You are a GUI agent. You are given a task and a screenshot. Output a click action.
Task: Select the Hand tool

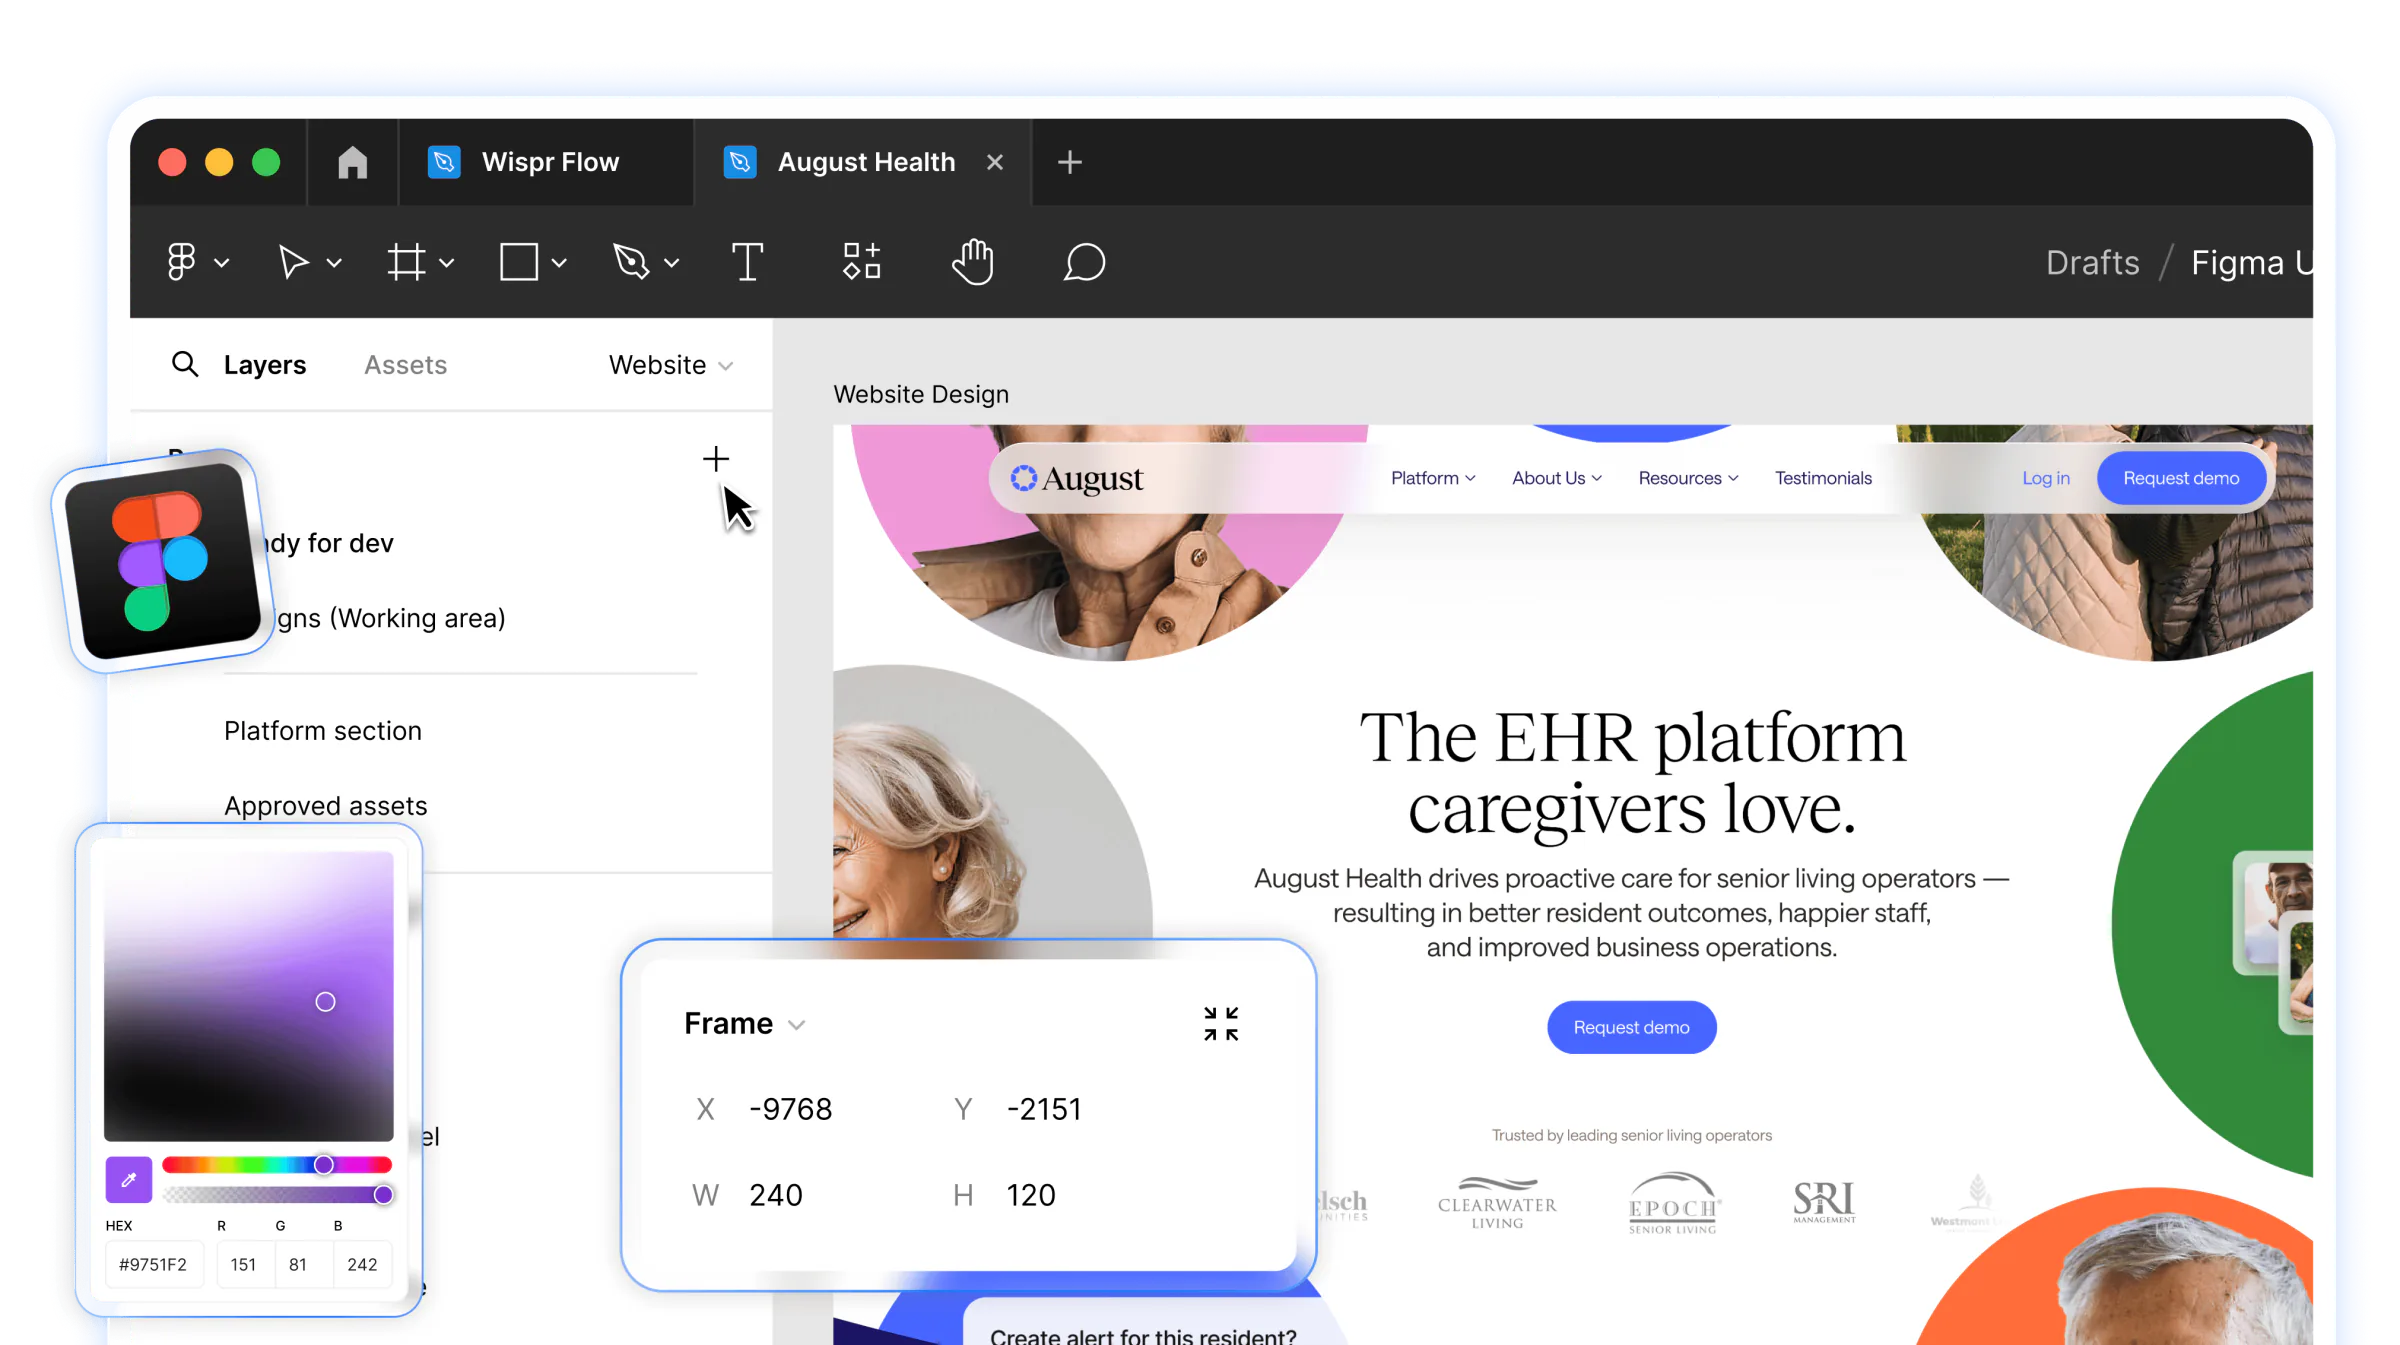tap(972, 262)
